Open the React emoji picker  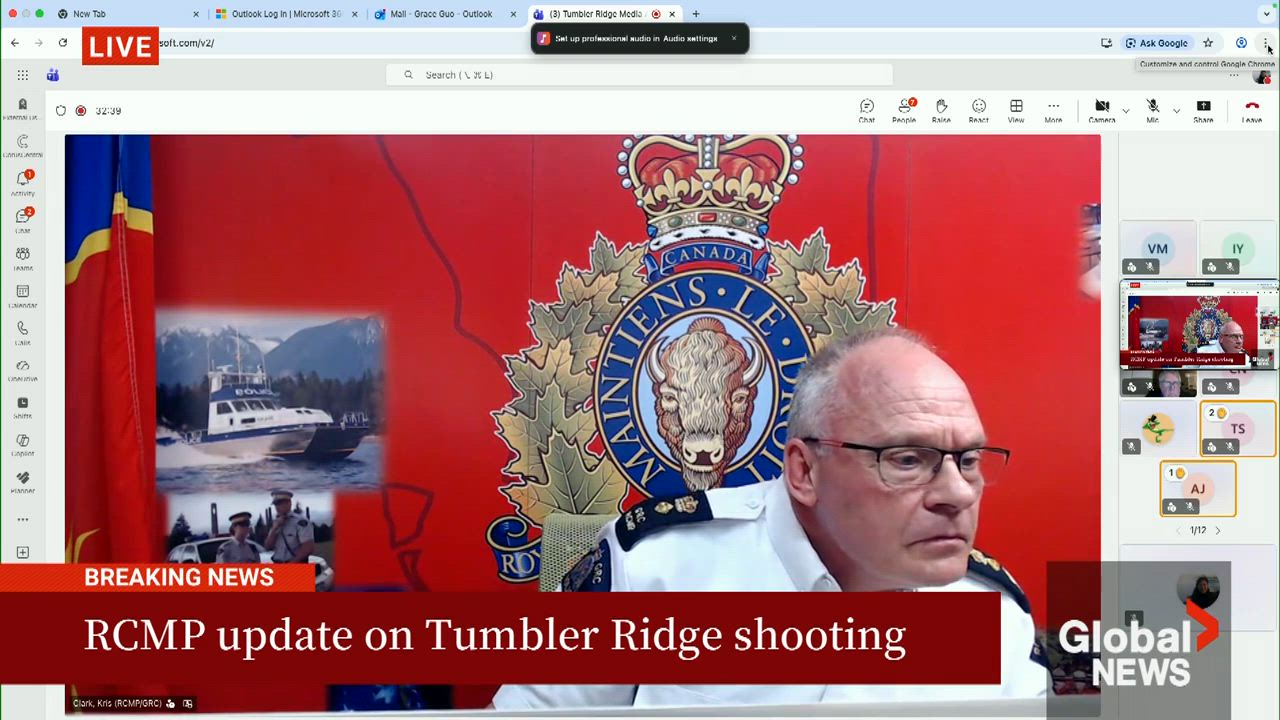(x=978, y=110)
